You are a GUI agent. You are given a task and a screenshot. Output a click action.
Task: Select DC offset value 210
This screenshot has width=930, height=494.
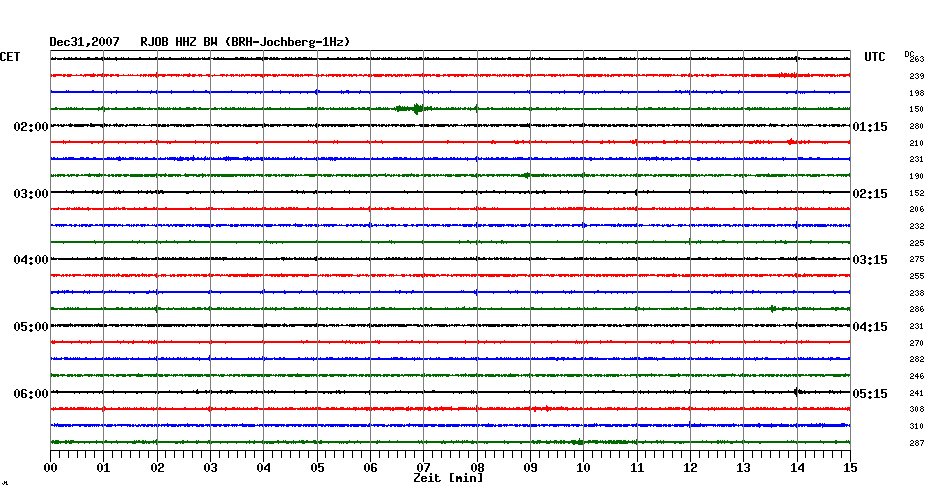pos(917,143)
